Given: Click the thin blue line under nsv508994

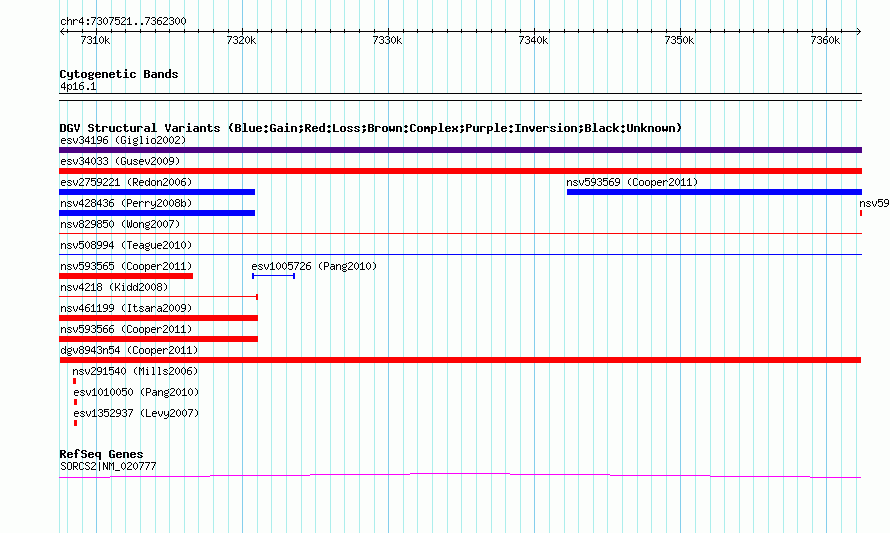Looking at the screenshot, I should pos(460,254).
